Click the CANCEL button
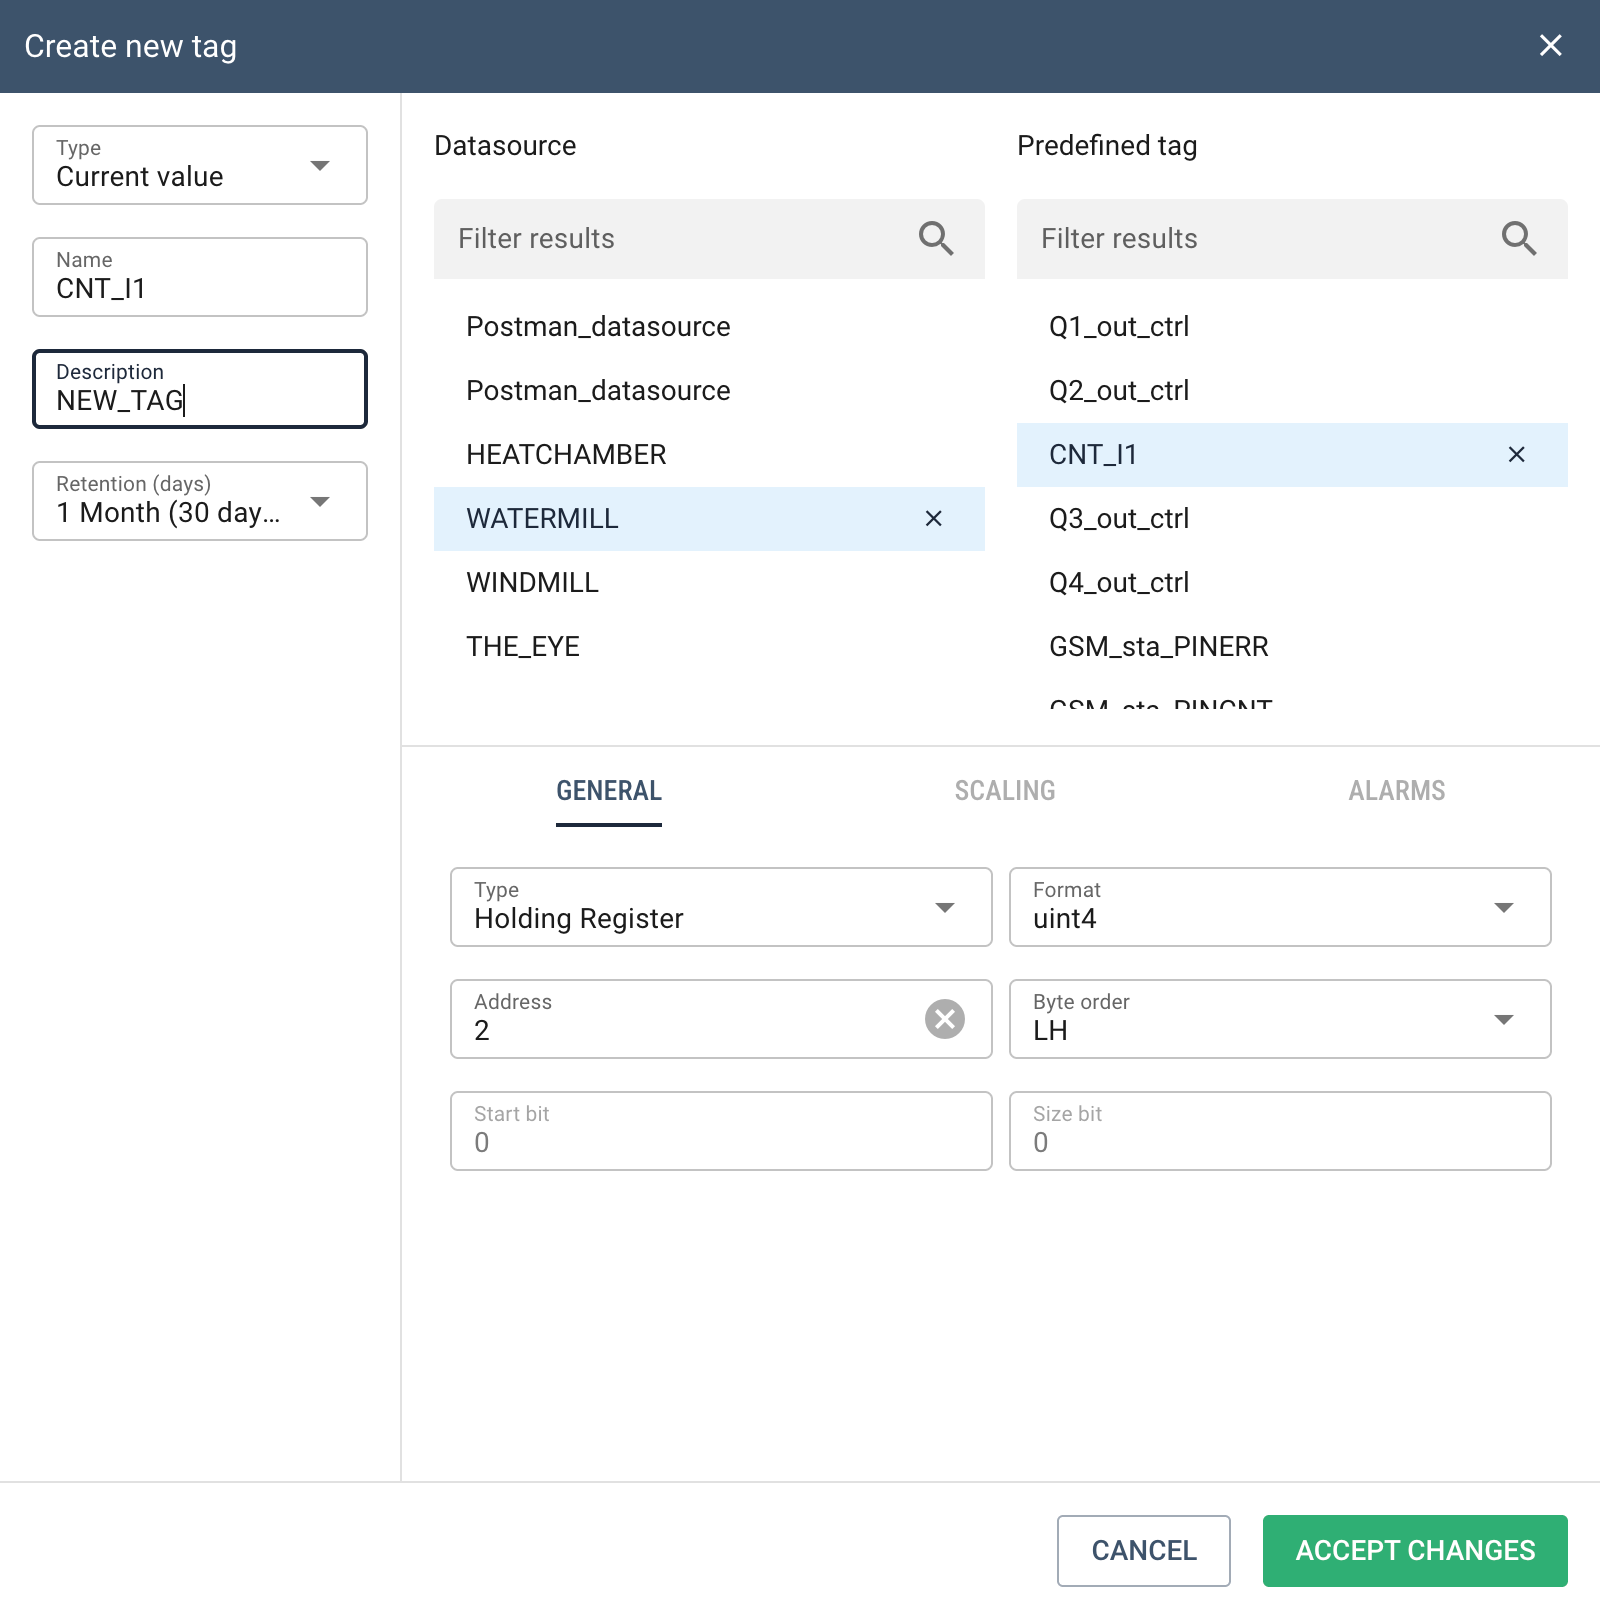The width and height of the screenshot is (1600, 1619). (x=1144, y=1551)
